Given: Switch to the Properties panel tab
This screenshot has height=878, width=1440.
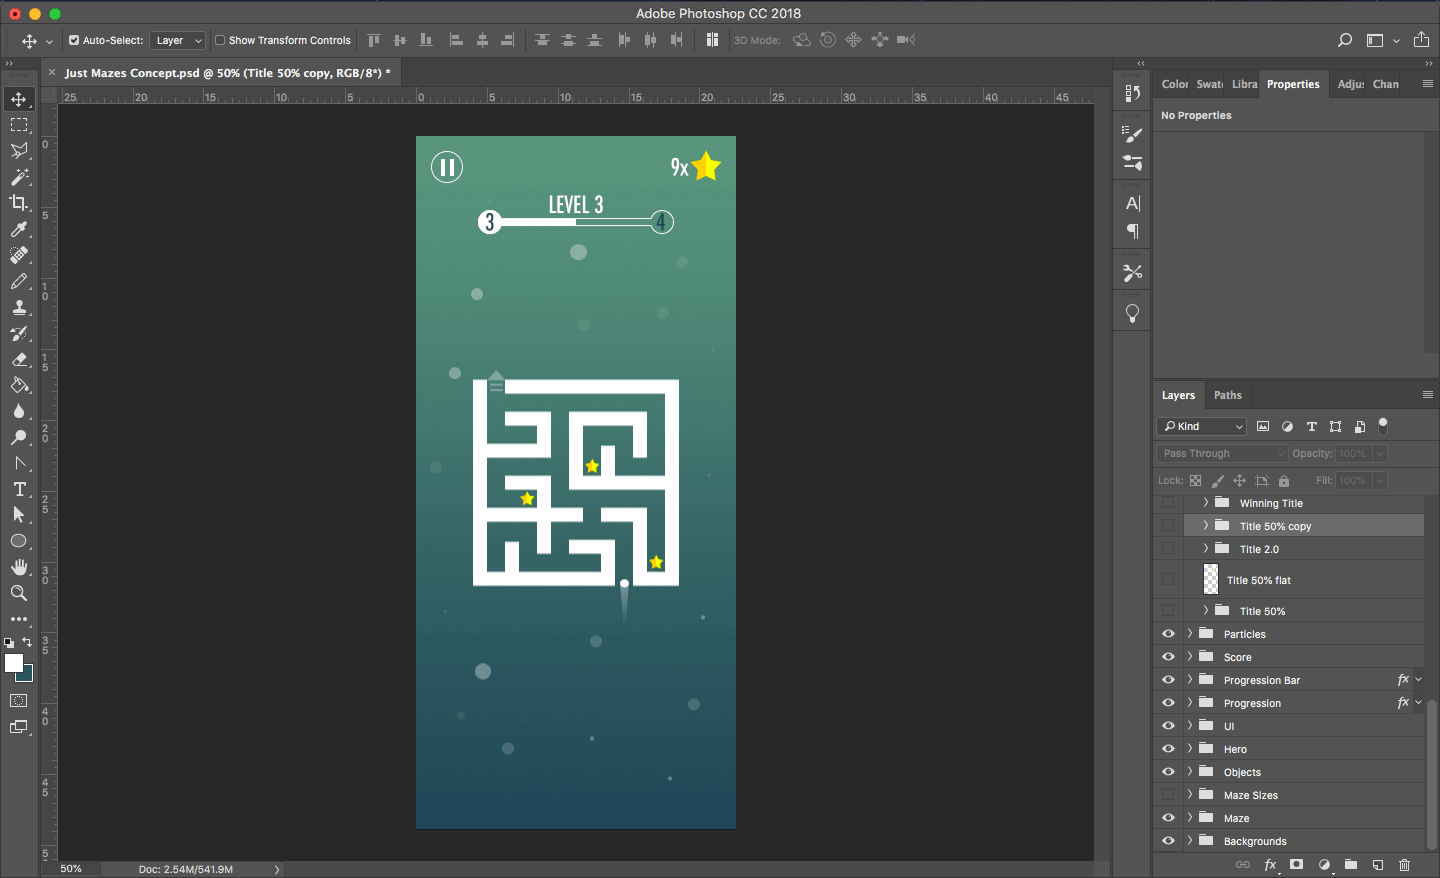Looking at the screenshot, I should point(1293,84).
